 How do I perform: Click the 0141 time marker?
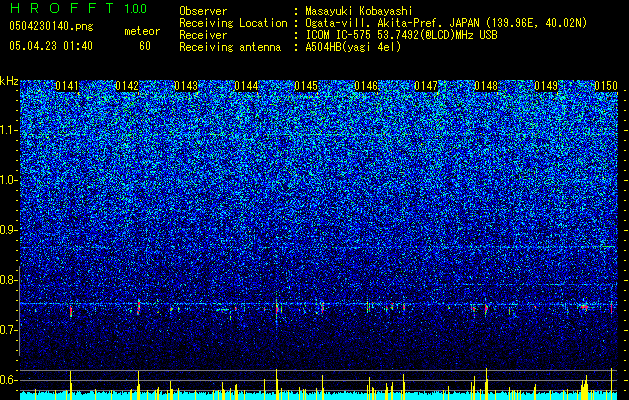67,86
